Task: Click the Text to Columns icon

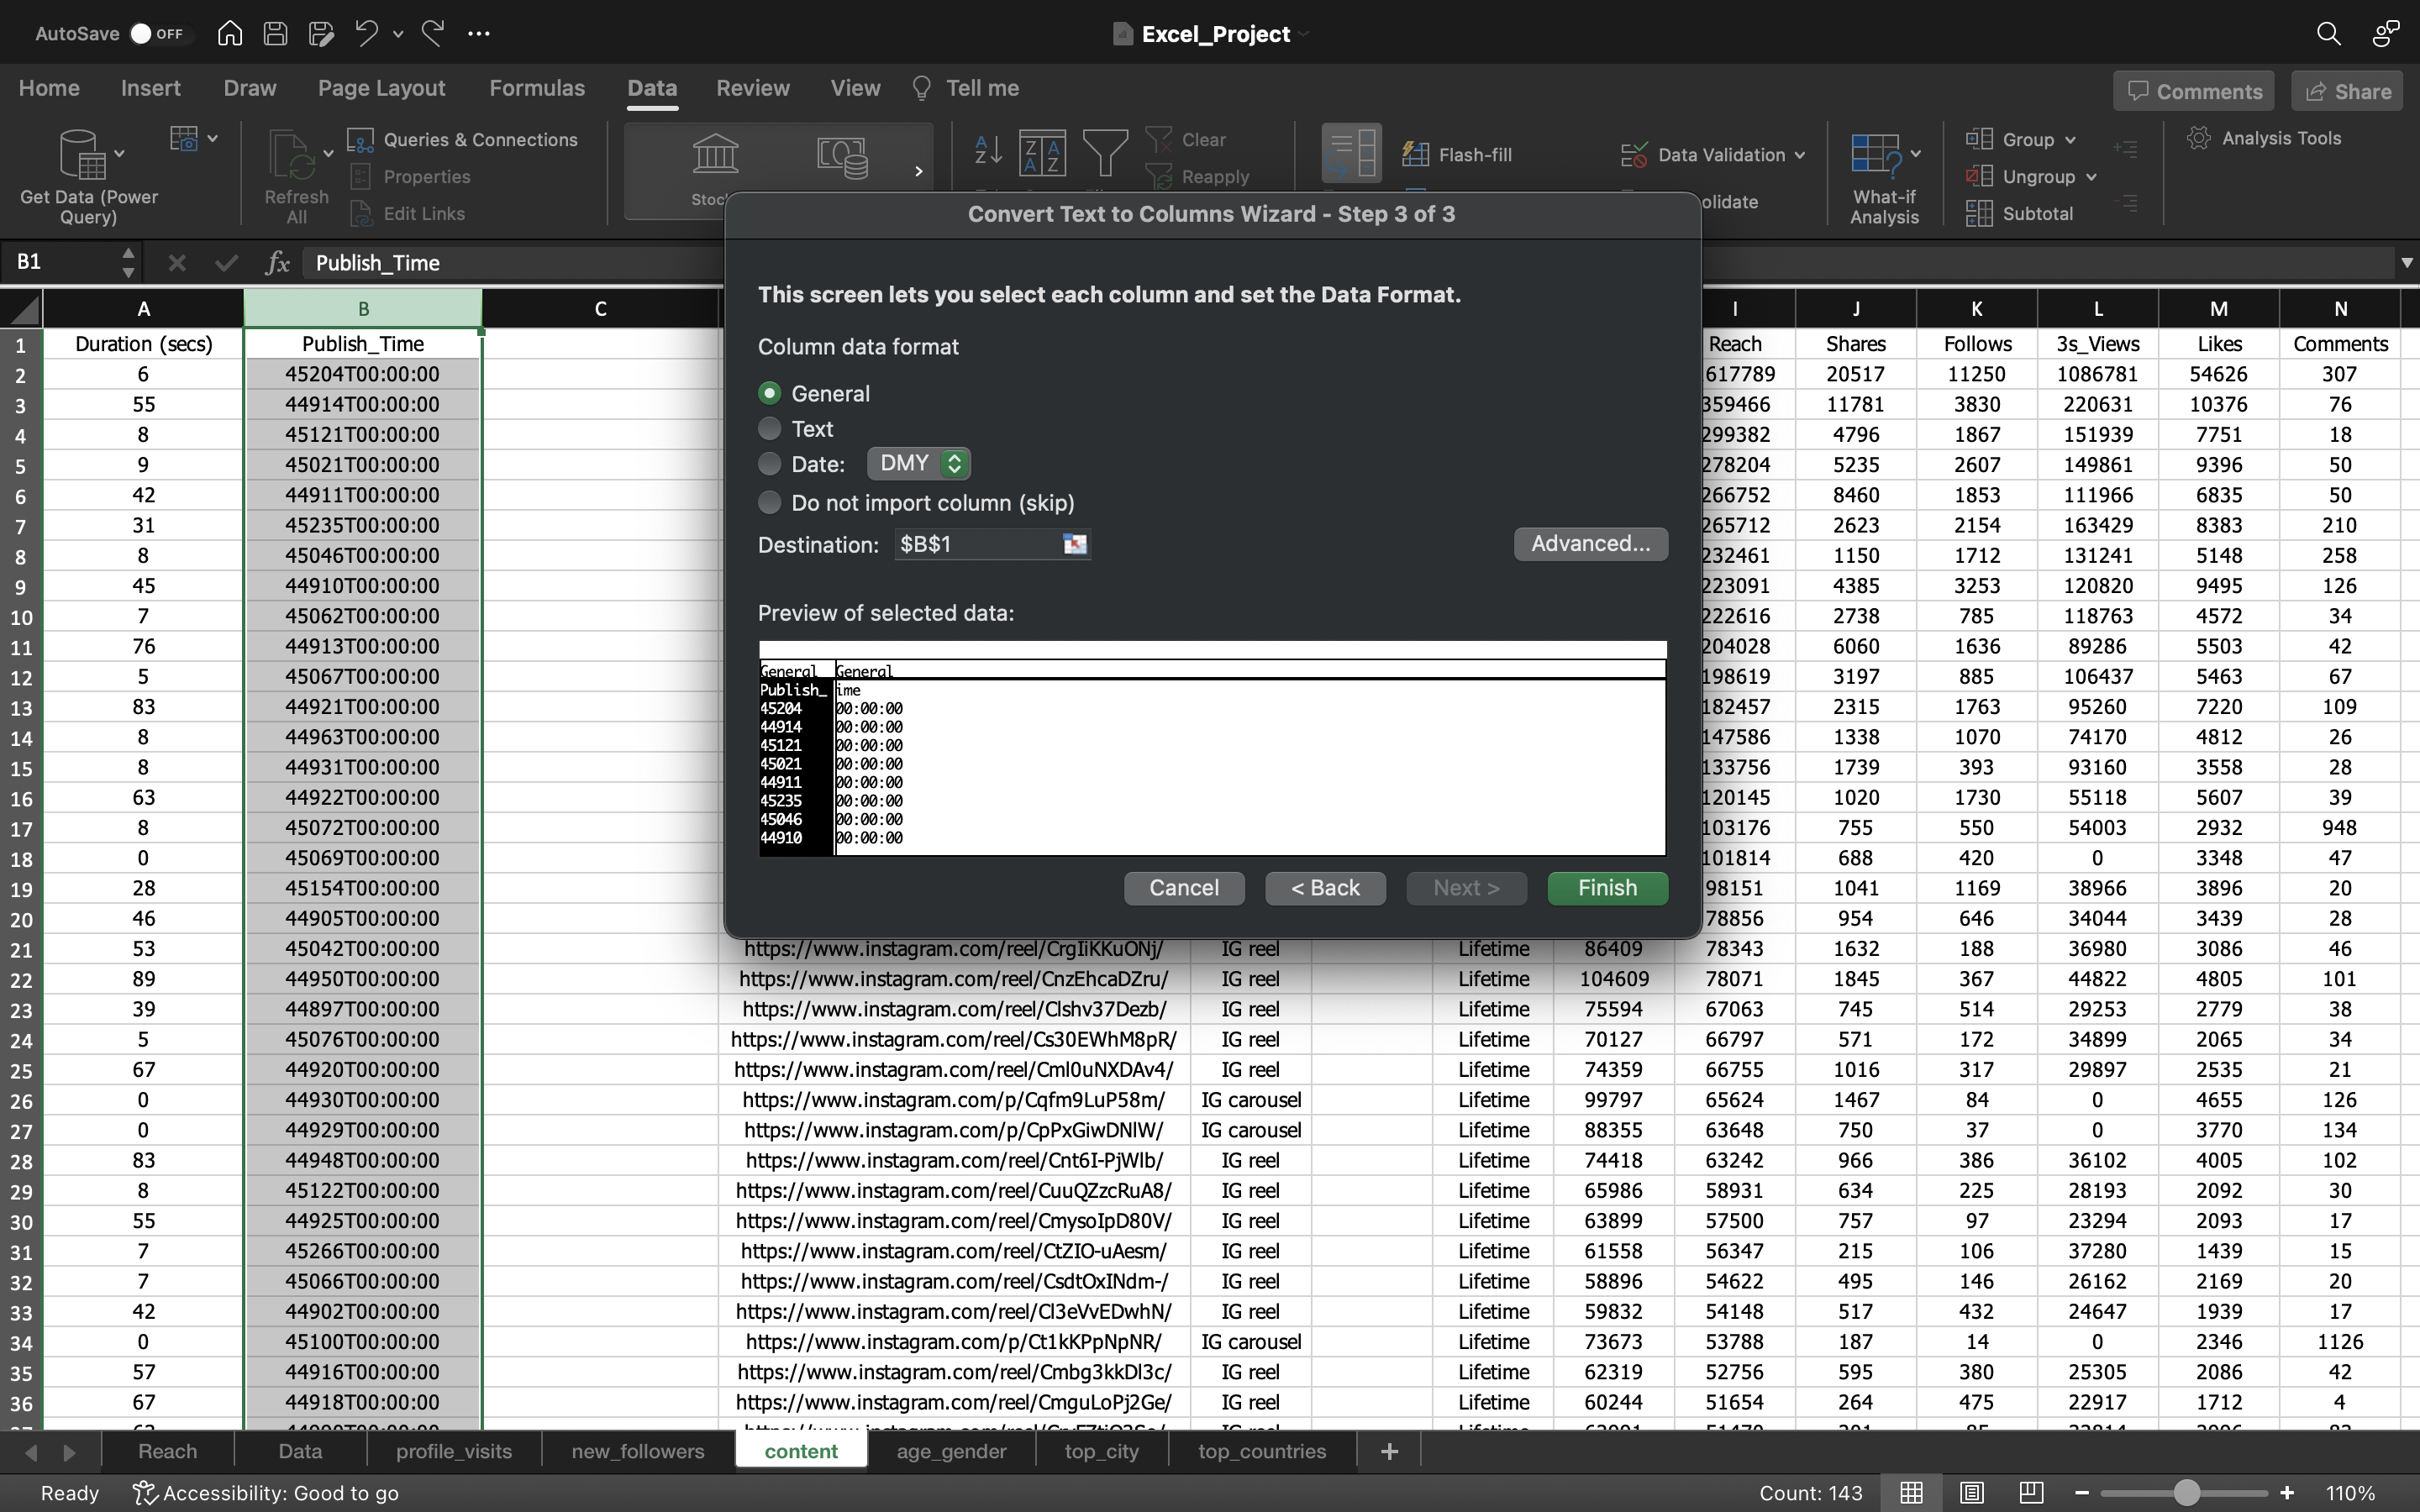Action: coord(1351,153)
